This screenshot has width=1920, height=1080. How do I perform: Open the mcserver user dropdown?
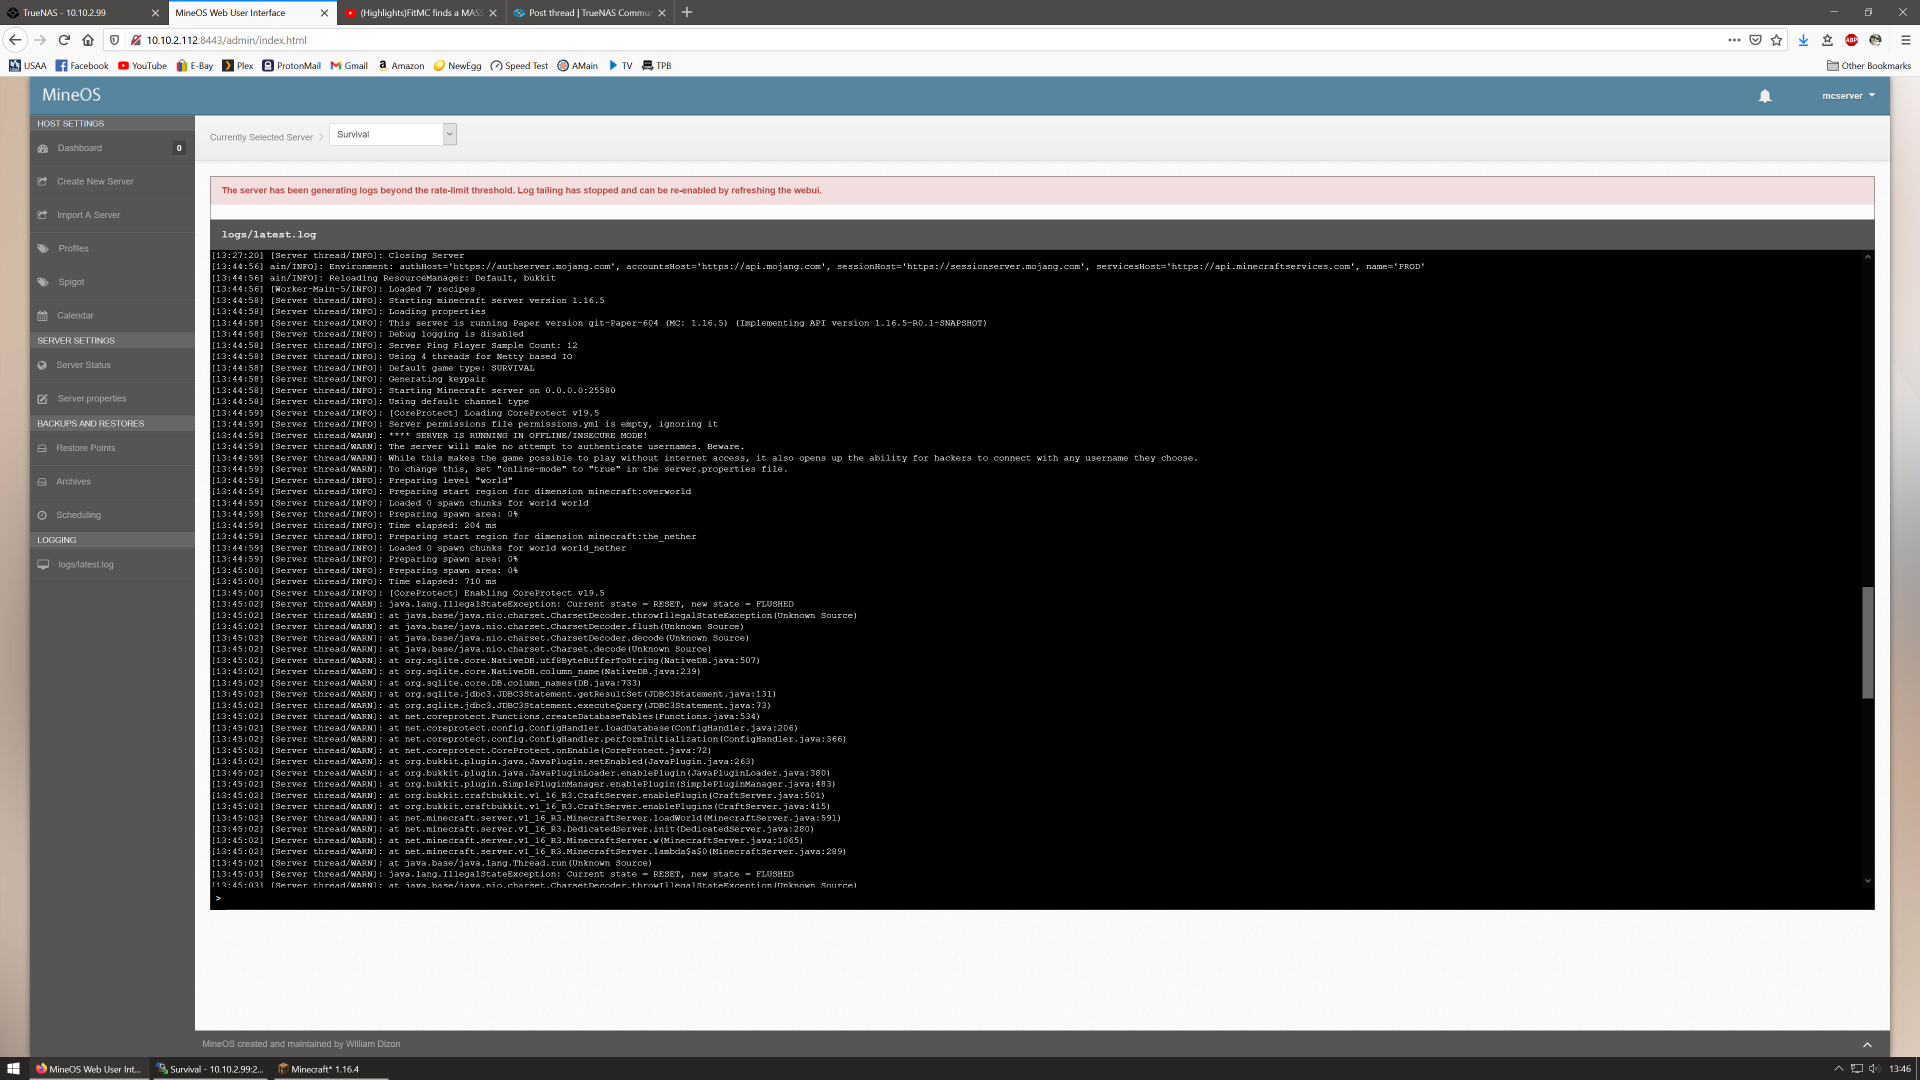1848,96
